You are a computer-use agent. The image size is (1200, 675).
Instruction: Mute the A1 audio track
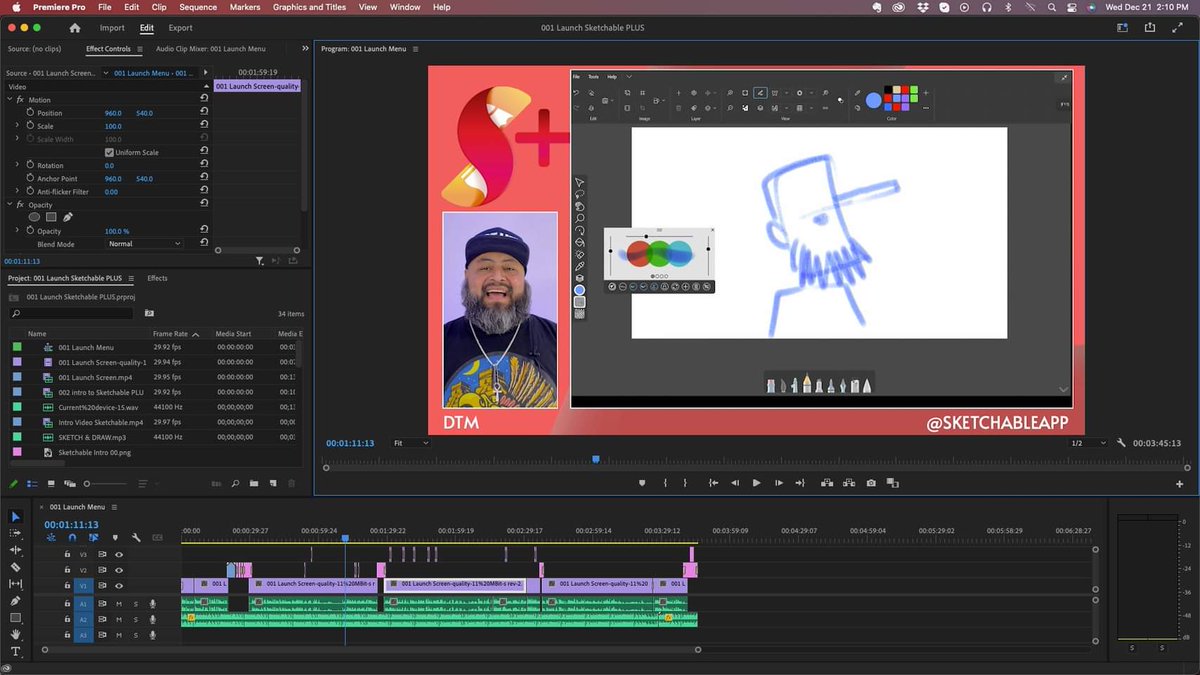(x=119, y=604)
